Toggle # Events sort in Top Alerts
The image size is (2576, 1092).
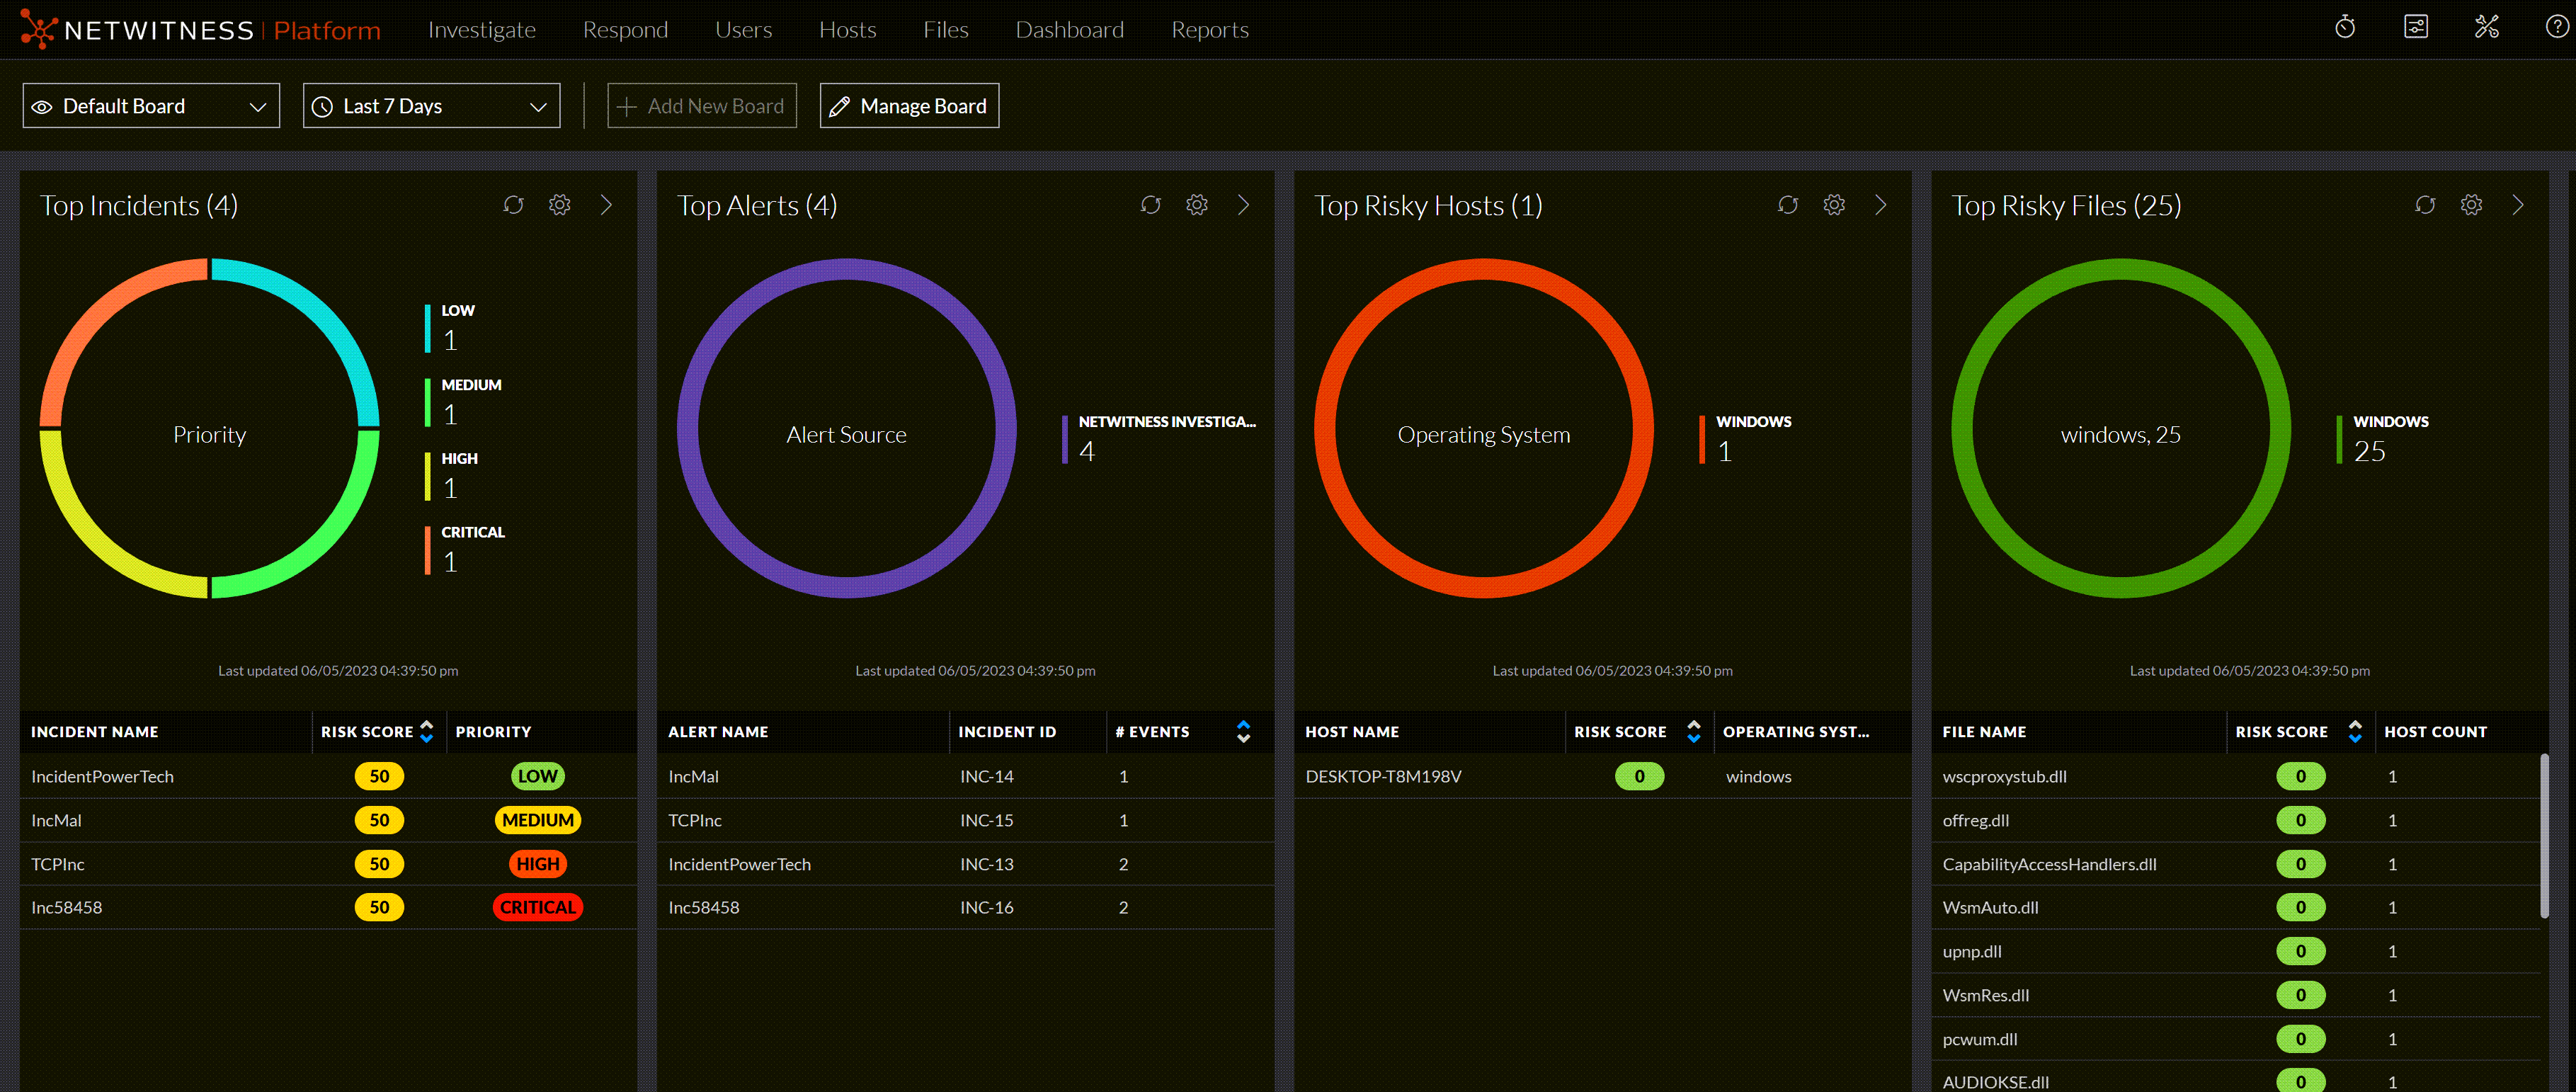pyautogui.click(x=1243, y=731)
